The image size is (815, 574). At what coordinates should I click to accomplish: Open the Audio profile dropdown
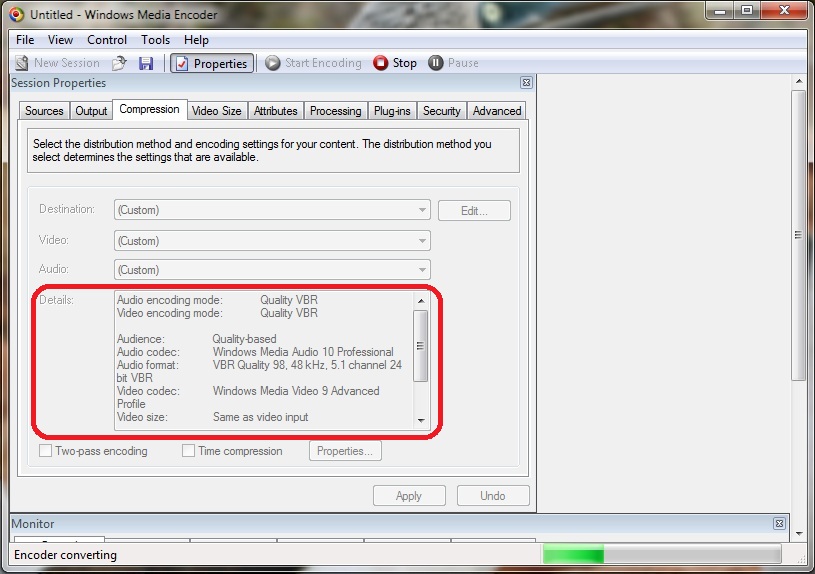[272, 270]
